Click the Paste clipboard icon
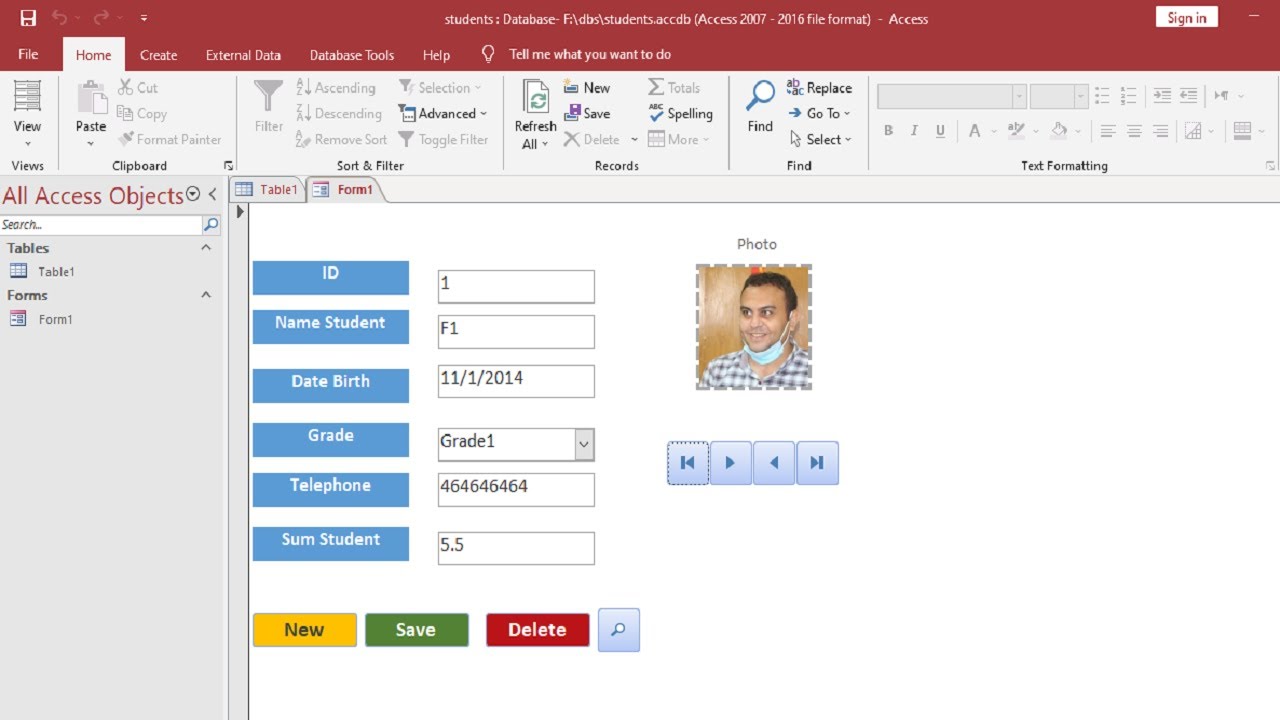The height and width of the screenshot is (720, 1280). 91,97
